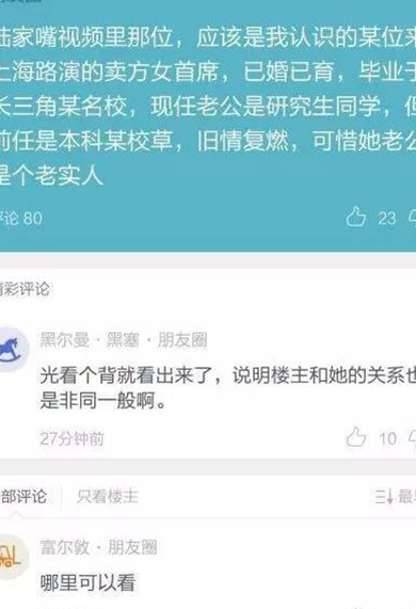Open the rocking horse avatar profile

[12, 349]
